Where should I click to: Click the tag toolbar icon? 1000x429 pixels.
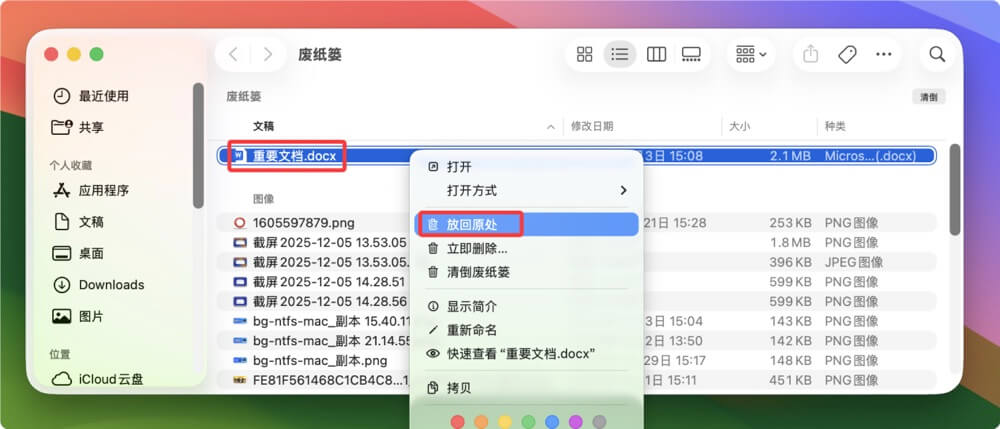pos(847,54)
